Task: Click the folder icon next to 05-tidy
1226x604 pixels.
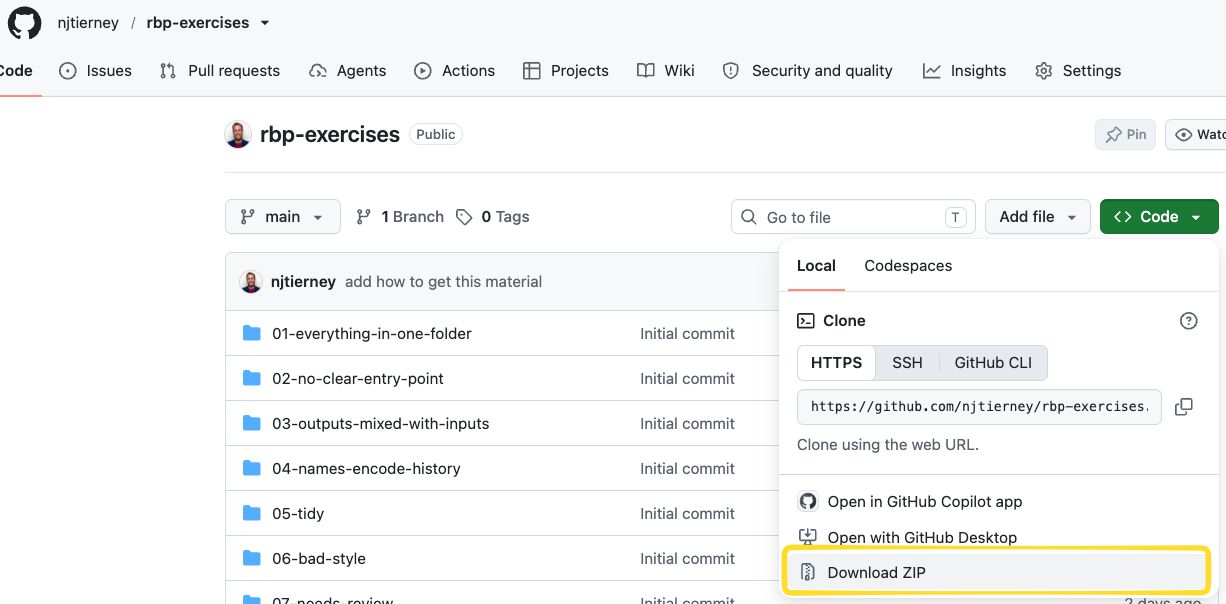Action: click(252, 513)
